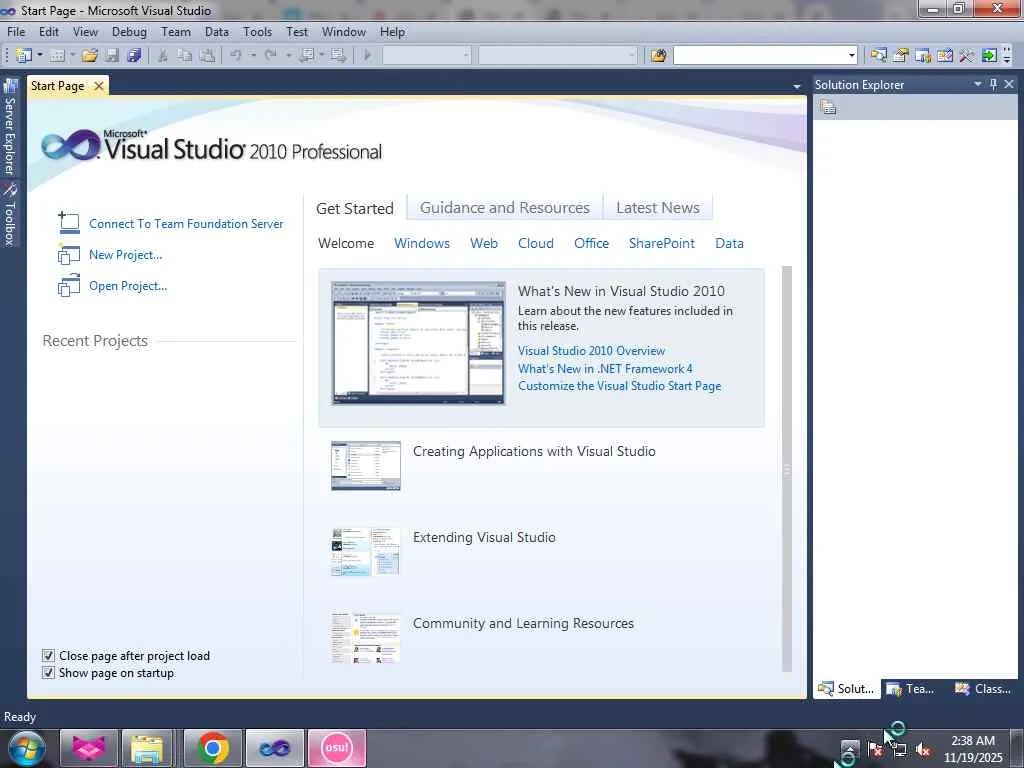Click Customize the Visual Studio Start Page link
The width and height of the screenshot is (1024, 768).
(620, 385)
